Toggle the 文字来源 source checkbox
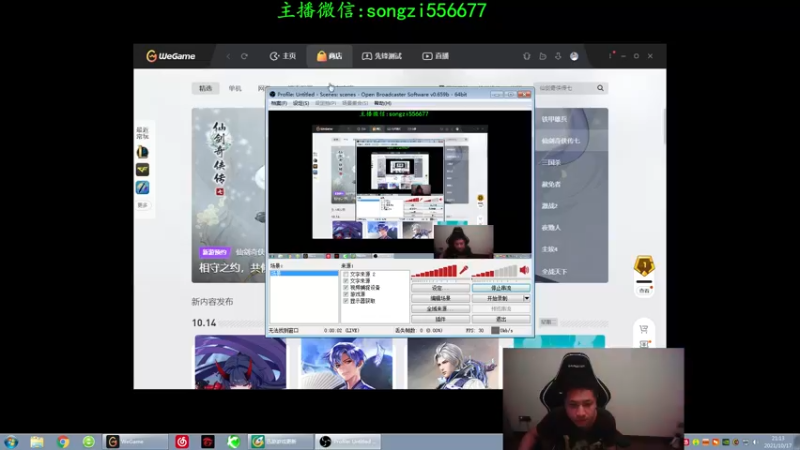Viewport: 800px width, 450px height. (346, 281)
